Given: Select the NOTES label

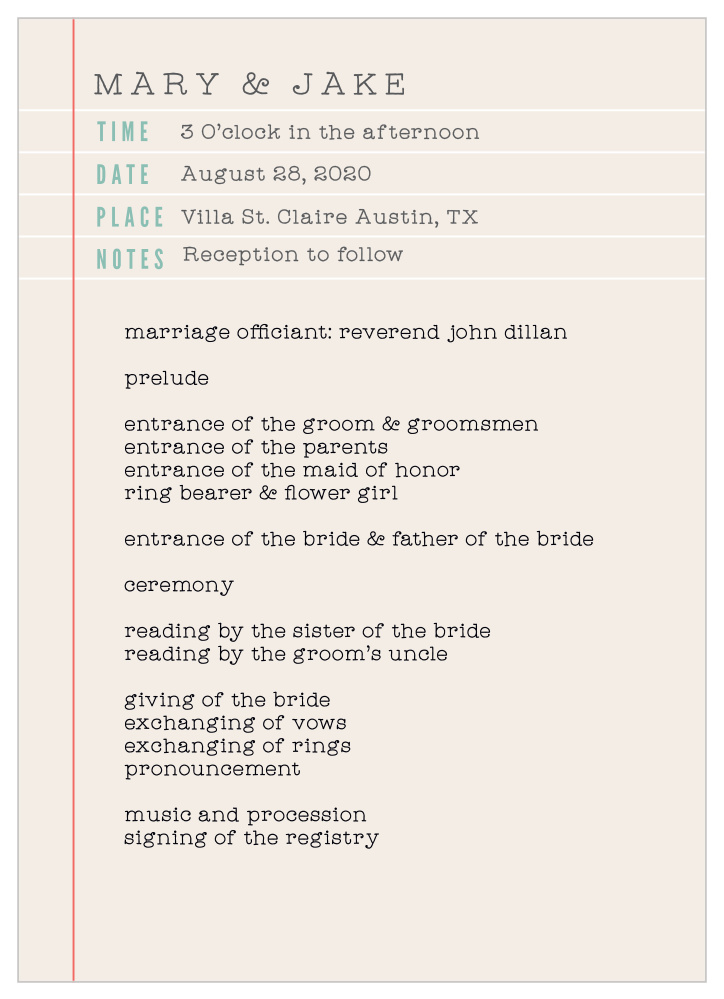Looking at the screenshot, I should point(131,259).
